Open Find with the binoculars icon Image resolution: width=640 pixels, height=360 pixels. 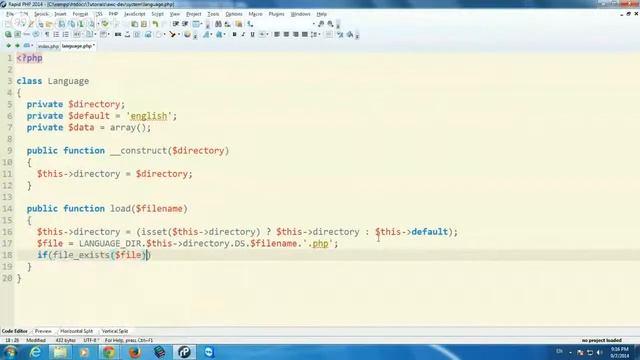click(218, 24)
